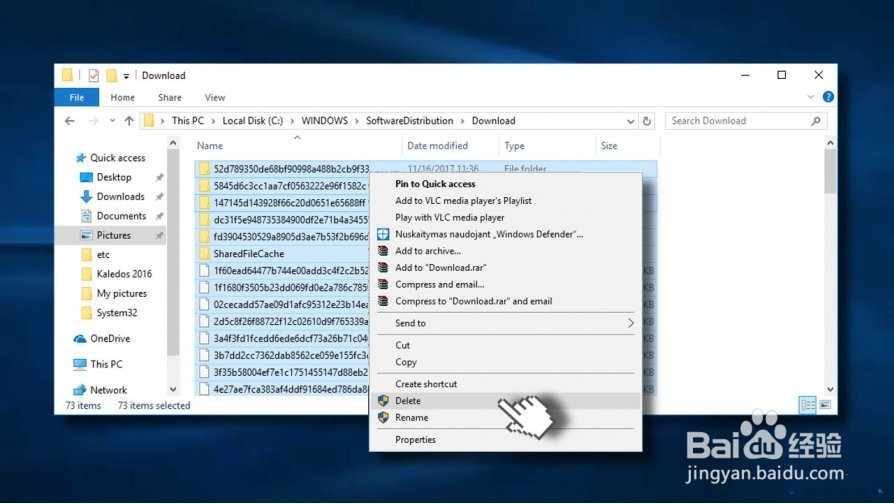894x504 pixels.
Task: Open Documents in the navigation pane
Action: [121, 216]
